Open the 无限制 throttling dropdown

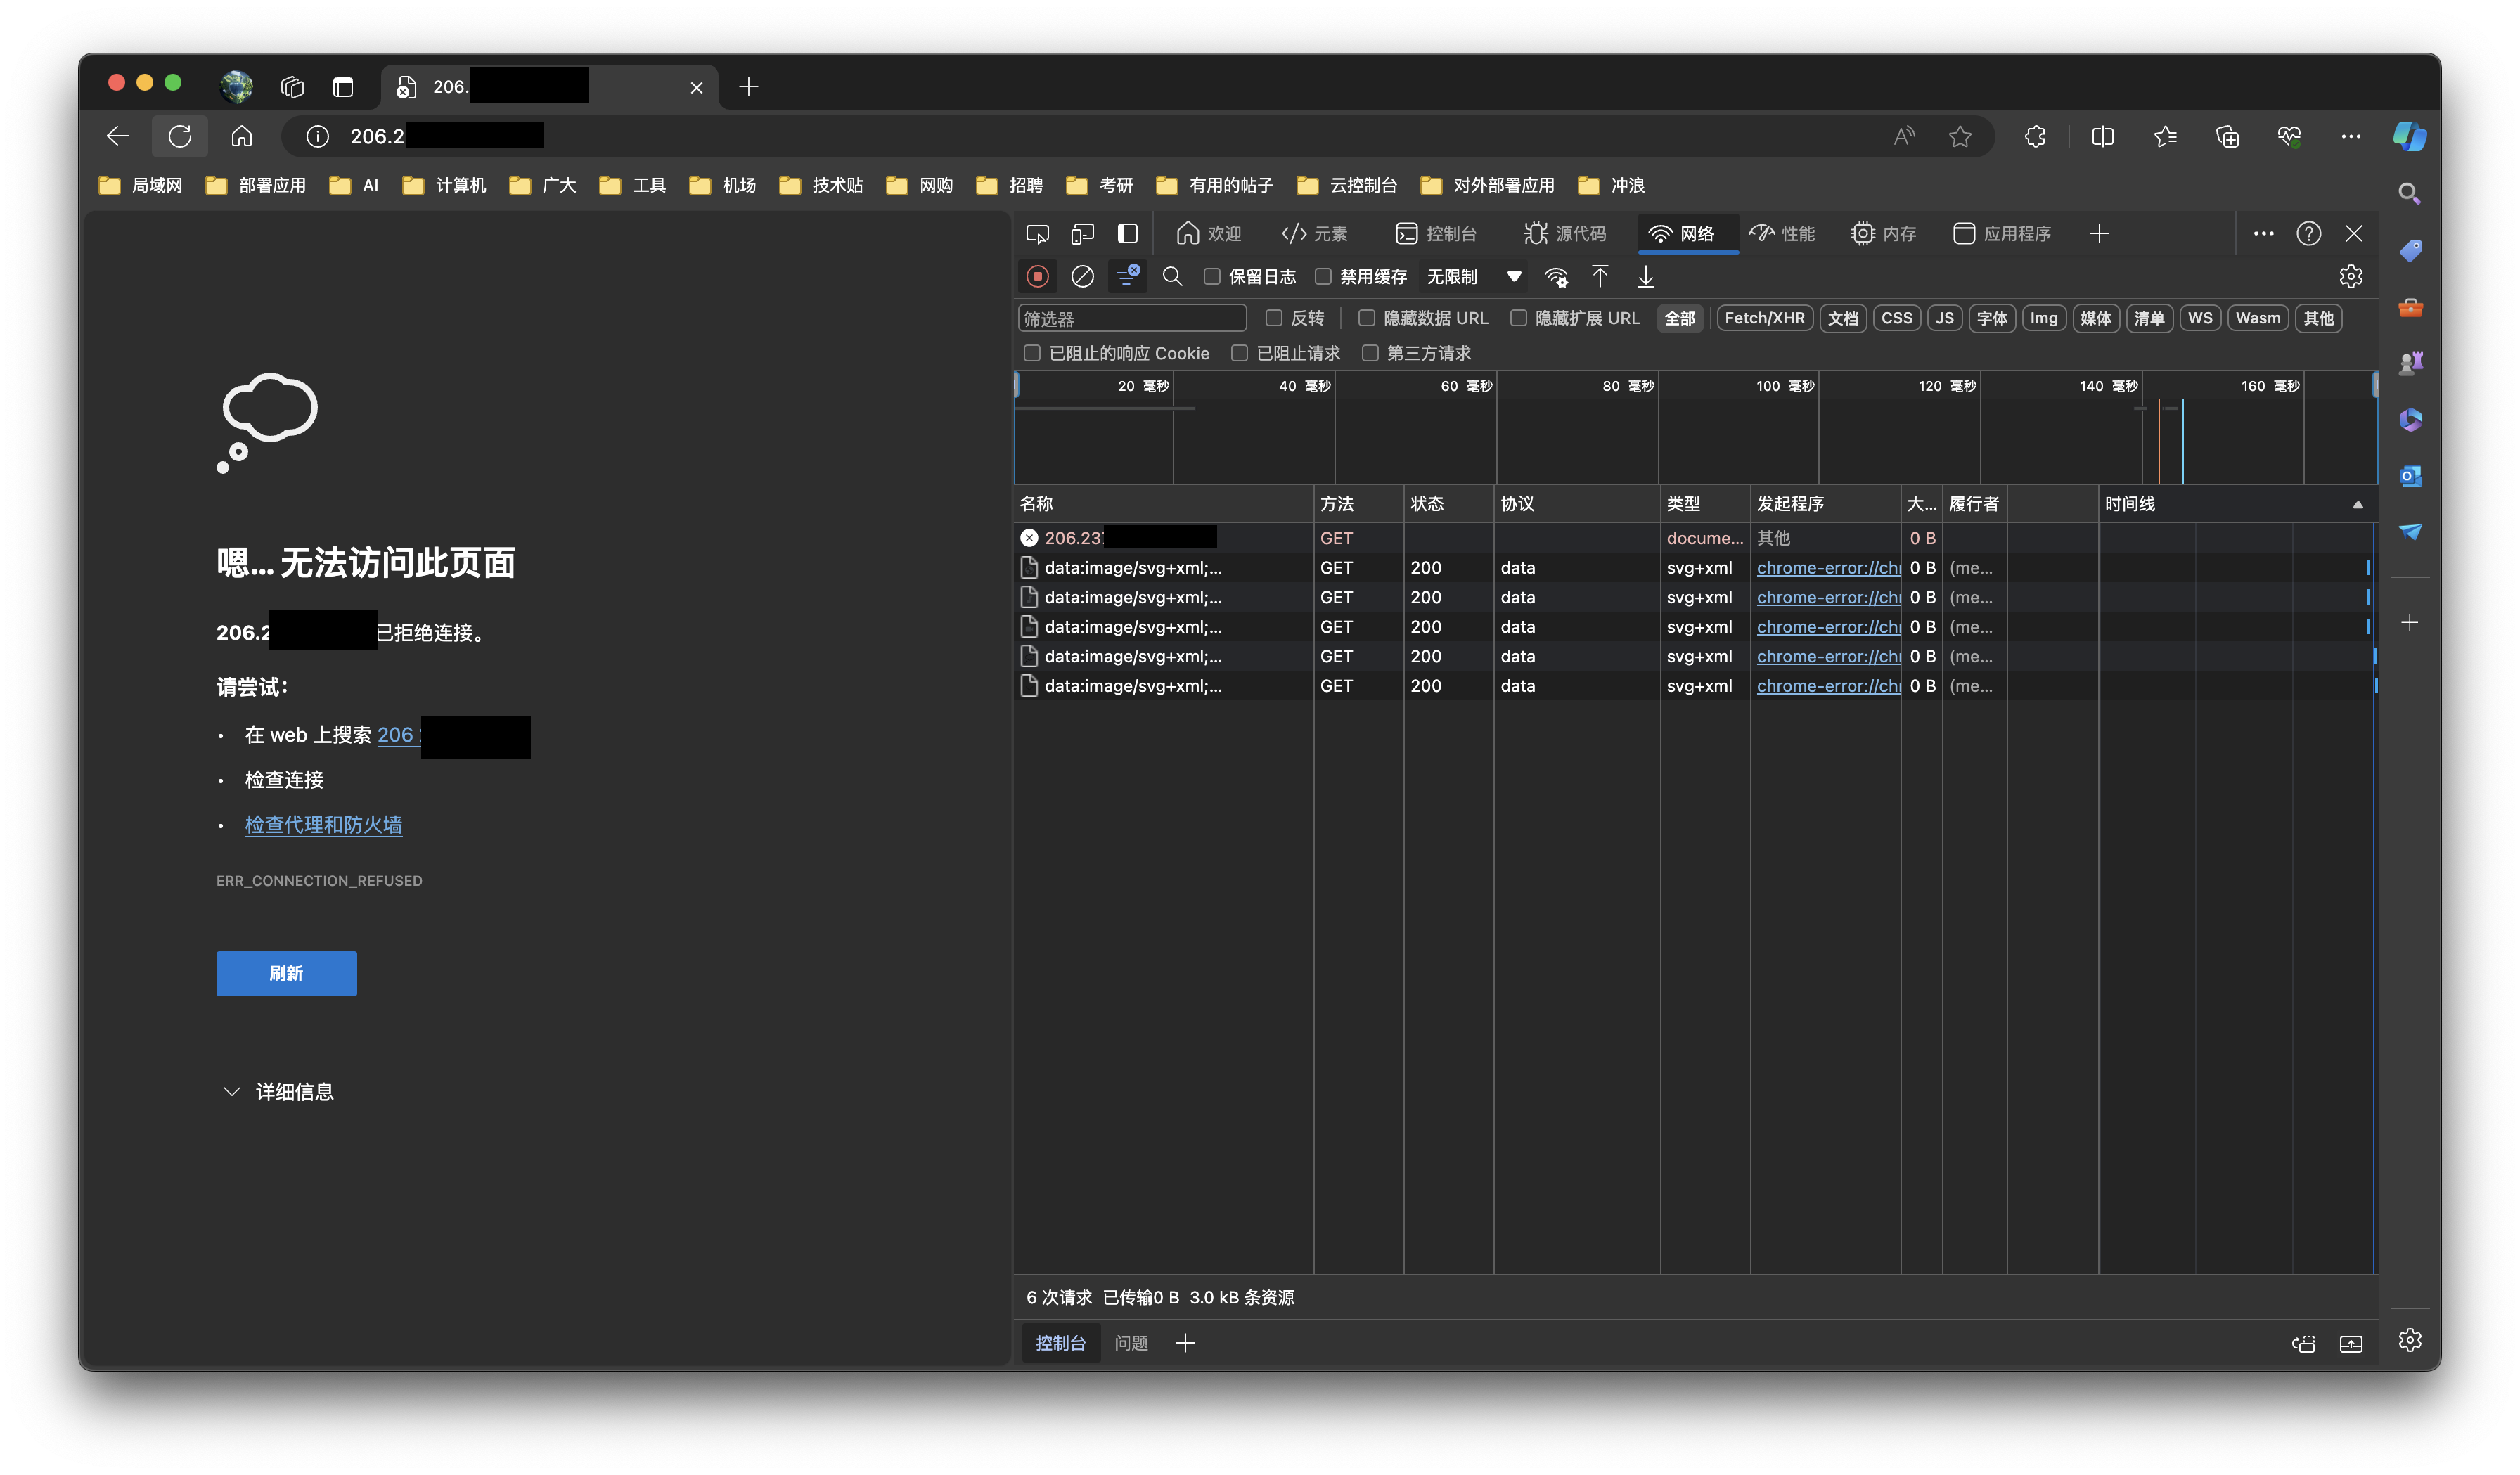point(1474,276)
